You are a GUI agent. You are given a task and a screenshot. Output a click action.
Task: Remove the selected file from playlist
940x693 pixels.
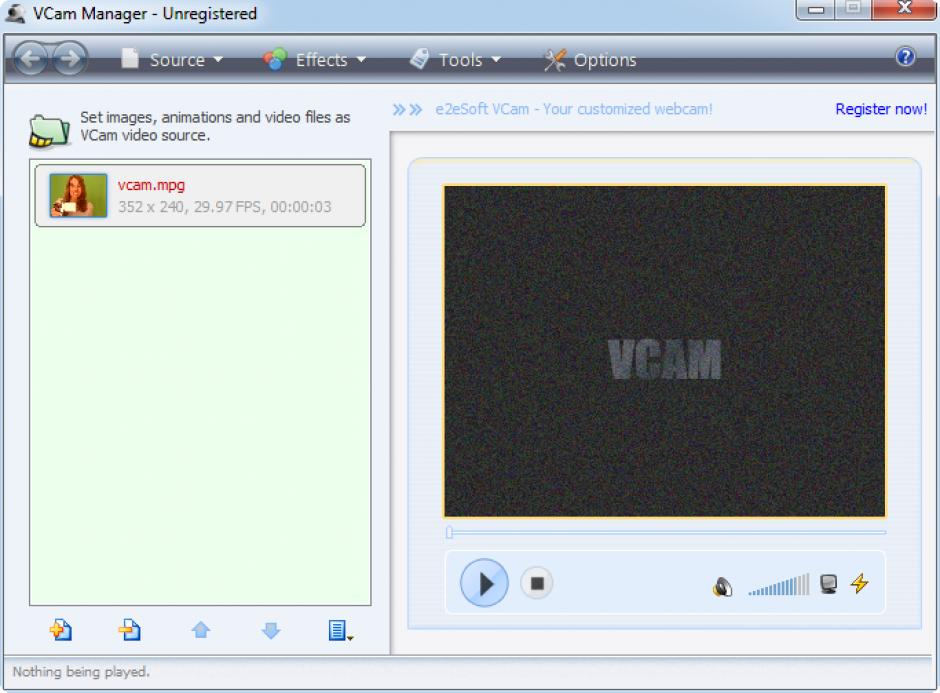pyautogui.click(x=130, y=630)
